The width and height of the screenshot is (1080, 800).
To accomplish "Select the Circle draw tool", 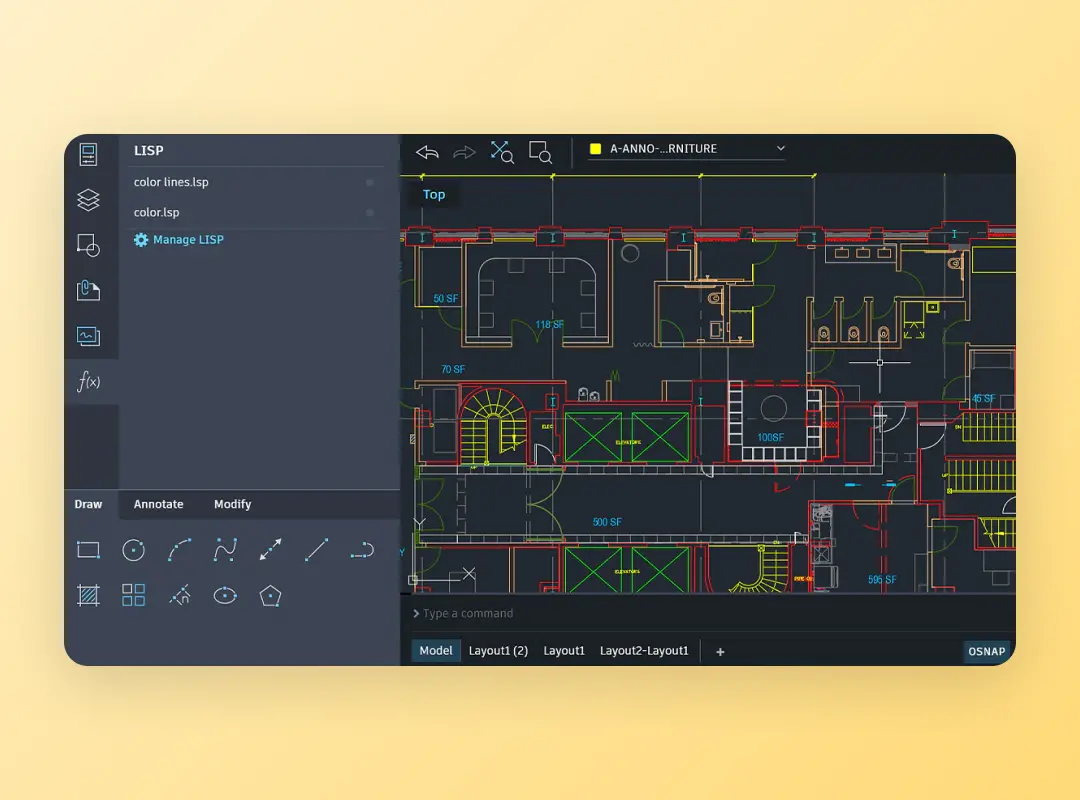I will click(x=134, y=549).
